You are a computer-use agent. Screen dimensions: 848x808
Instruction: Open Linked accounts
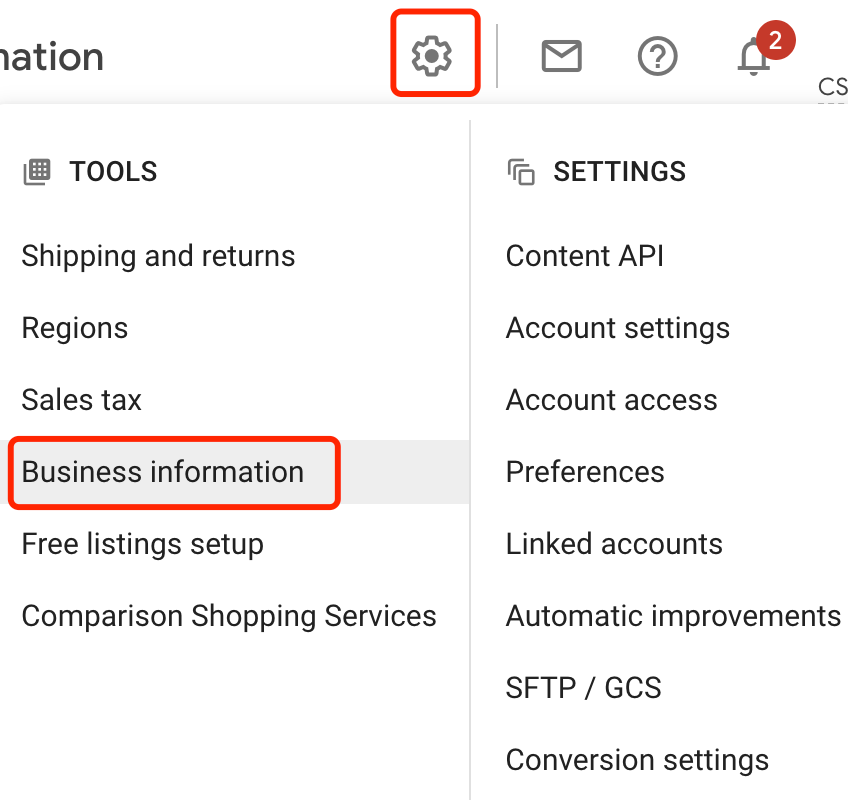coord(614,544)
